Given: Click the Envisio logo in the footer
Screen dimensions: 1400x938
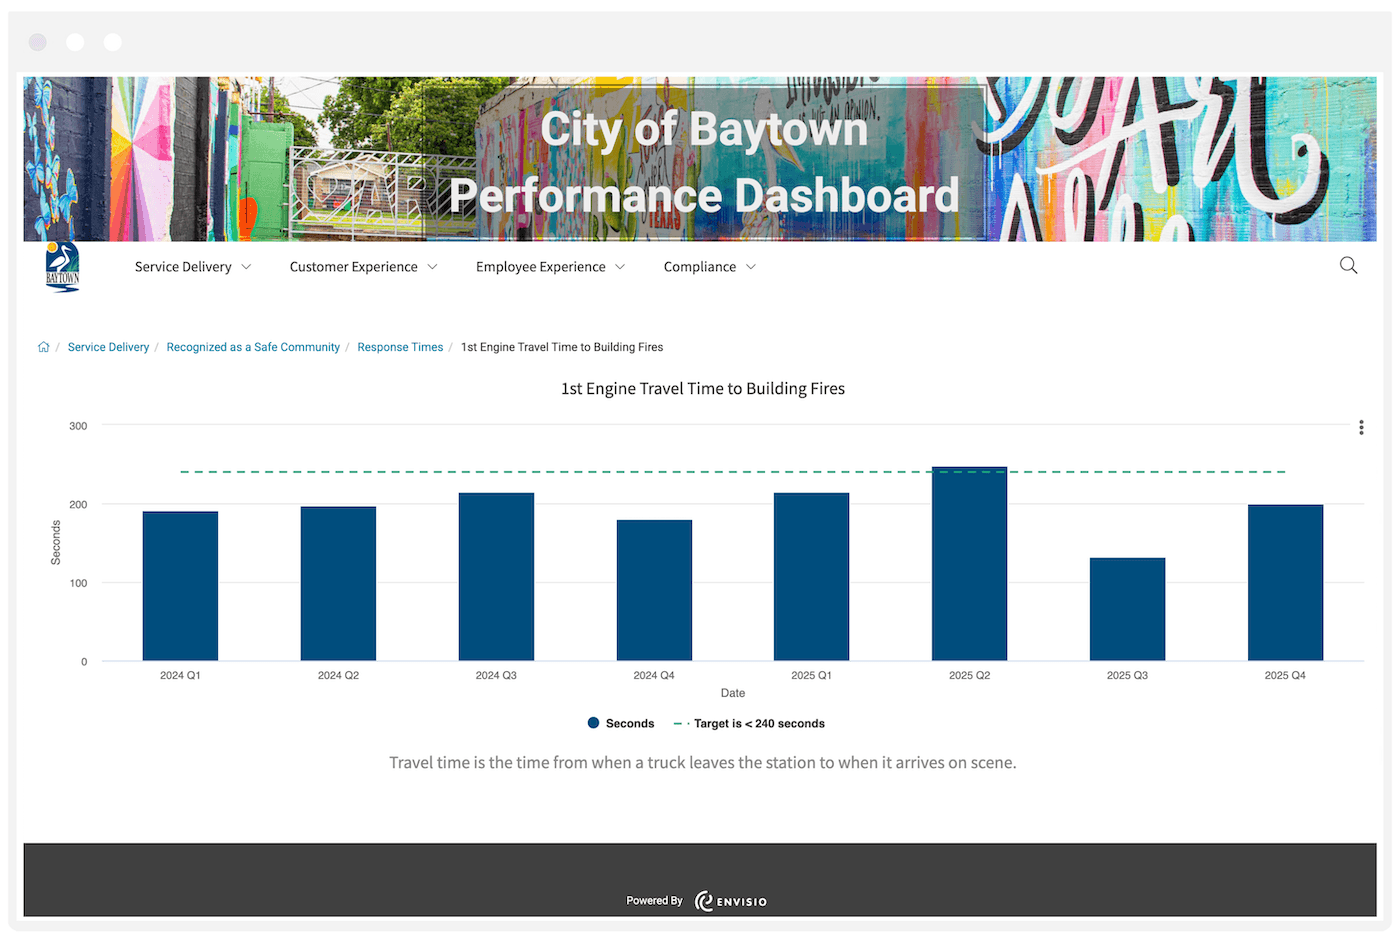Looking at the screenshot, I should pos(731,899).
